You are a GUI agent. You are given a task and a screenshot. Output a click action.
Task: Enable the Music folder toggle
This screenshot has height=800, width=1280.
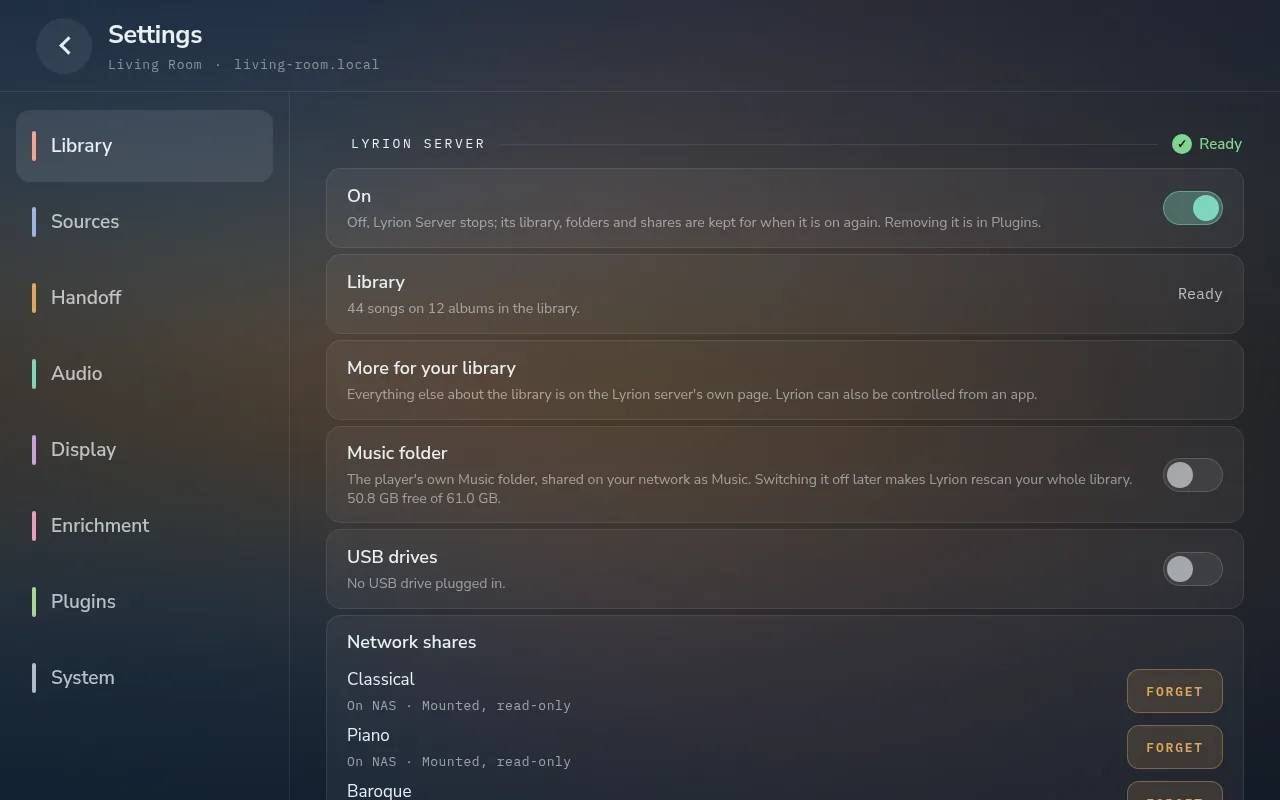(x=1192, y=475)
